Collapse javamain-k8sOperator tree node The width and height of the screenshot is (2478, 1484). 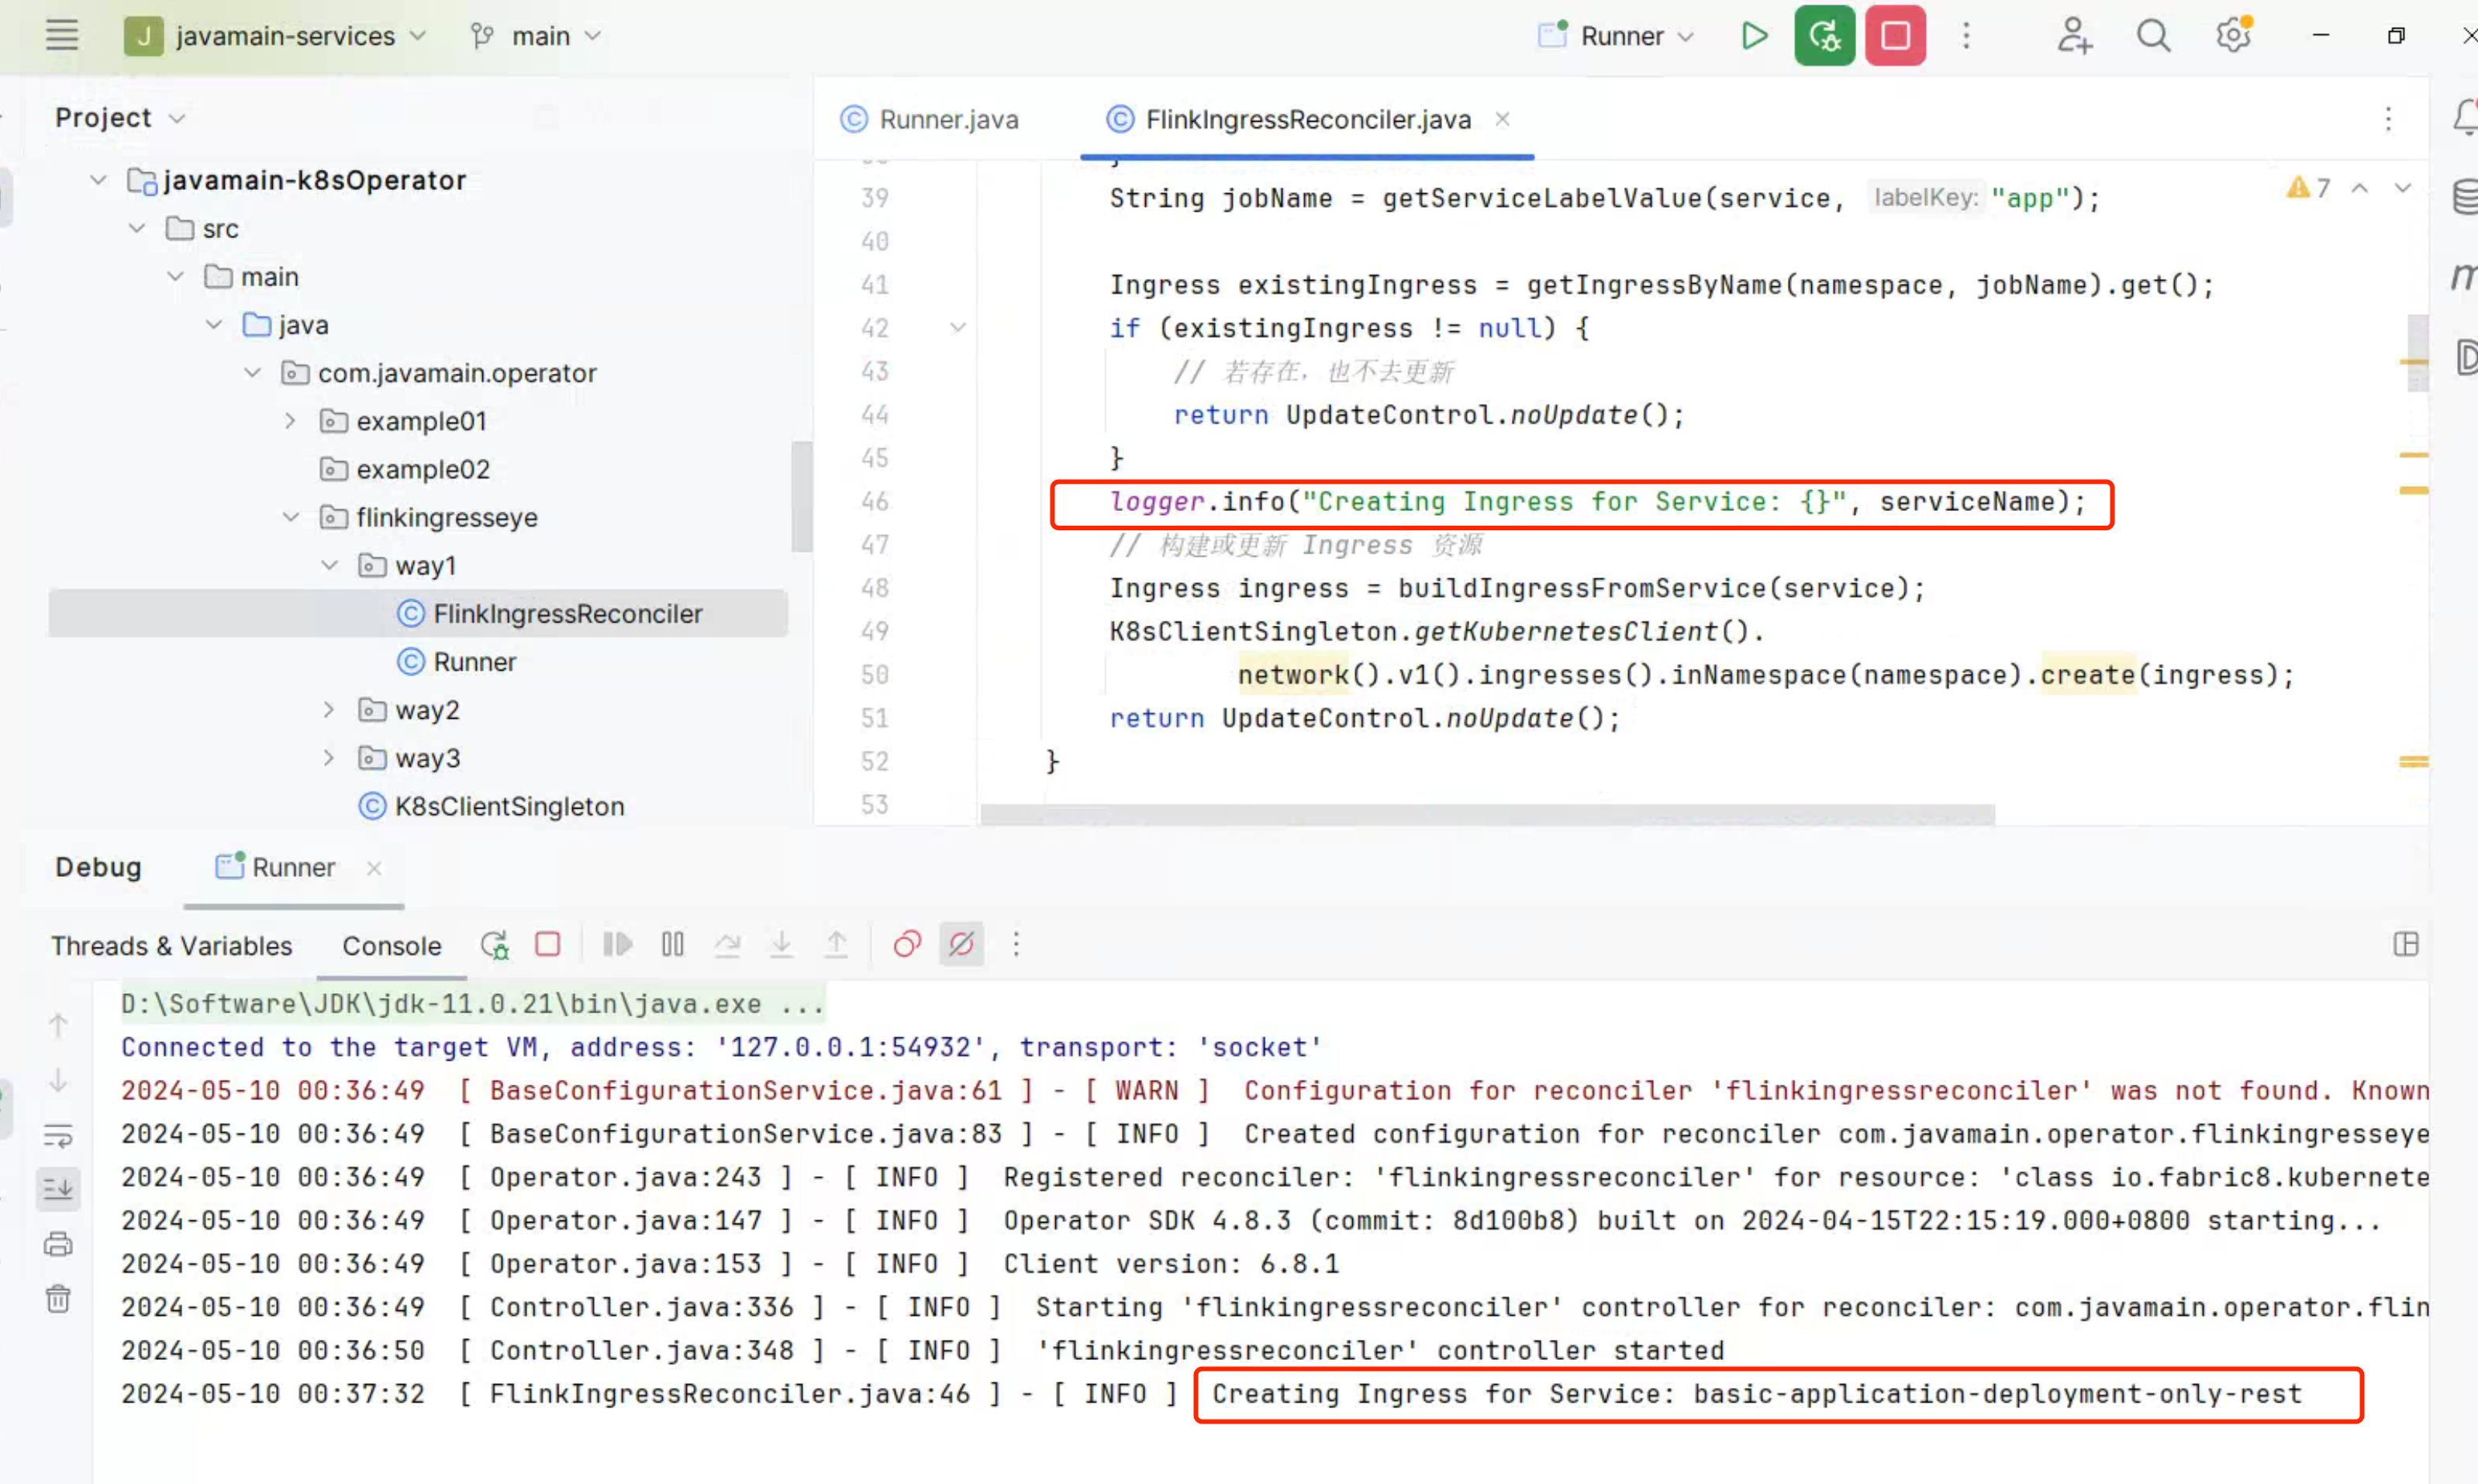pyautogui.click(x=98, y=181)
